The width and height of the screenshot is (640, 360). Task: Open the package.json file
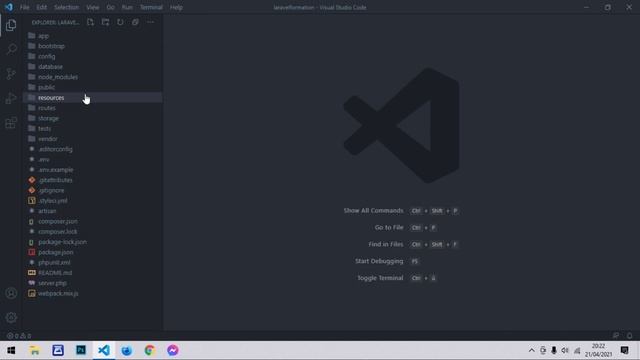(93, 252)
